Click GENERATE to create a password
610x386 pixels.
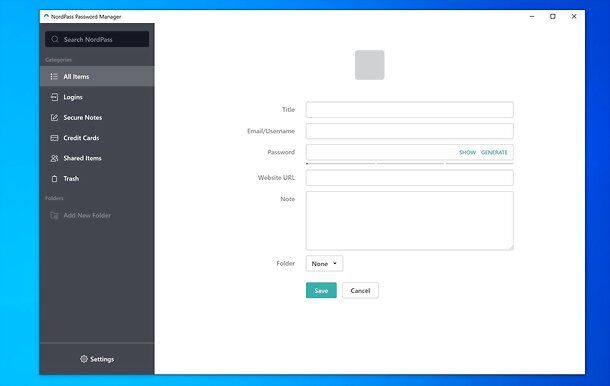click(494, 153)
